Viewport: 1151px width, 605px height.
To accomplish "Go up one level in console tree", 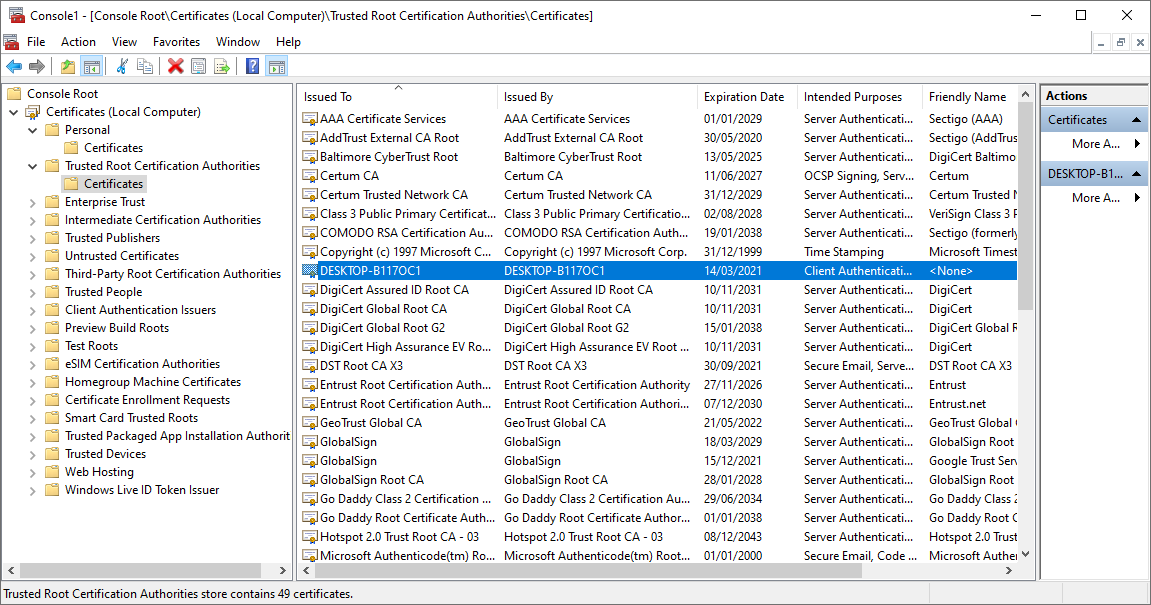I will (x=68, y=67).
